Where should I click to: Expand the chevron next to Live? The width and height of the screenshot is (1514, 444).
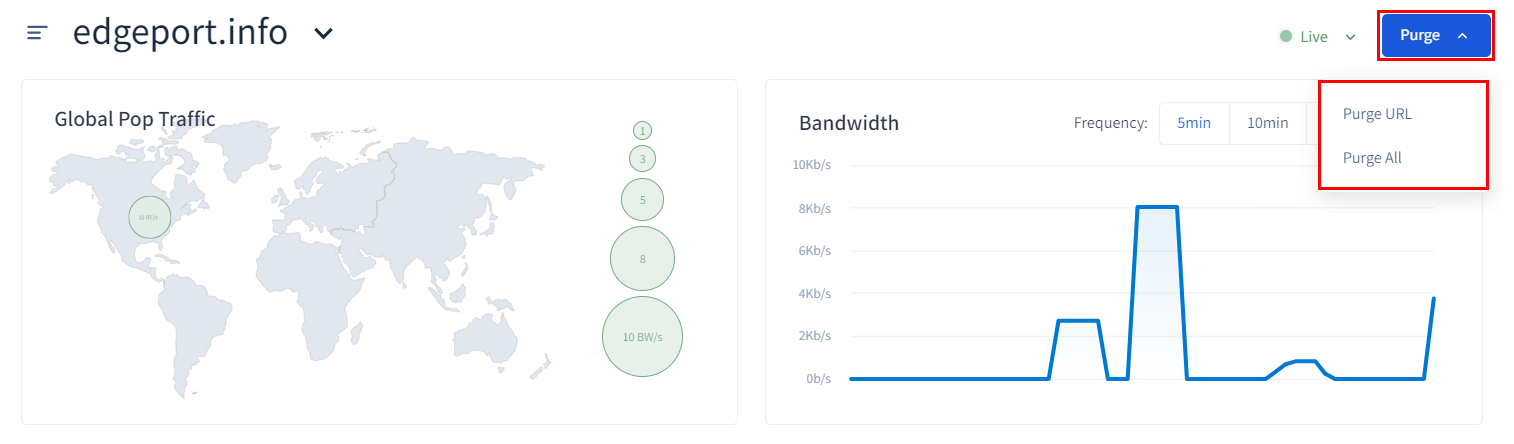(1350, 37)
